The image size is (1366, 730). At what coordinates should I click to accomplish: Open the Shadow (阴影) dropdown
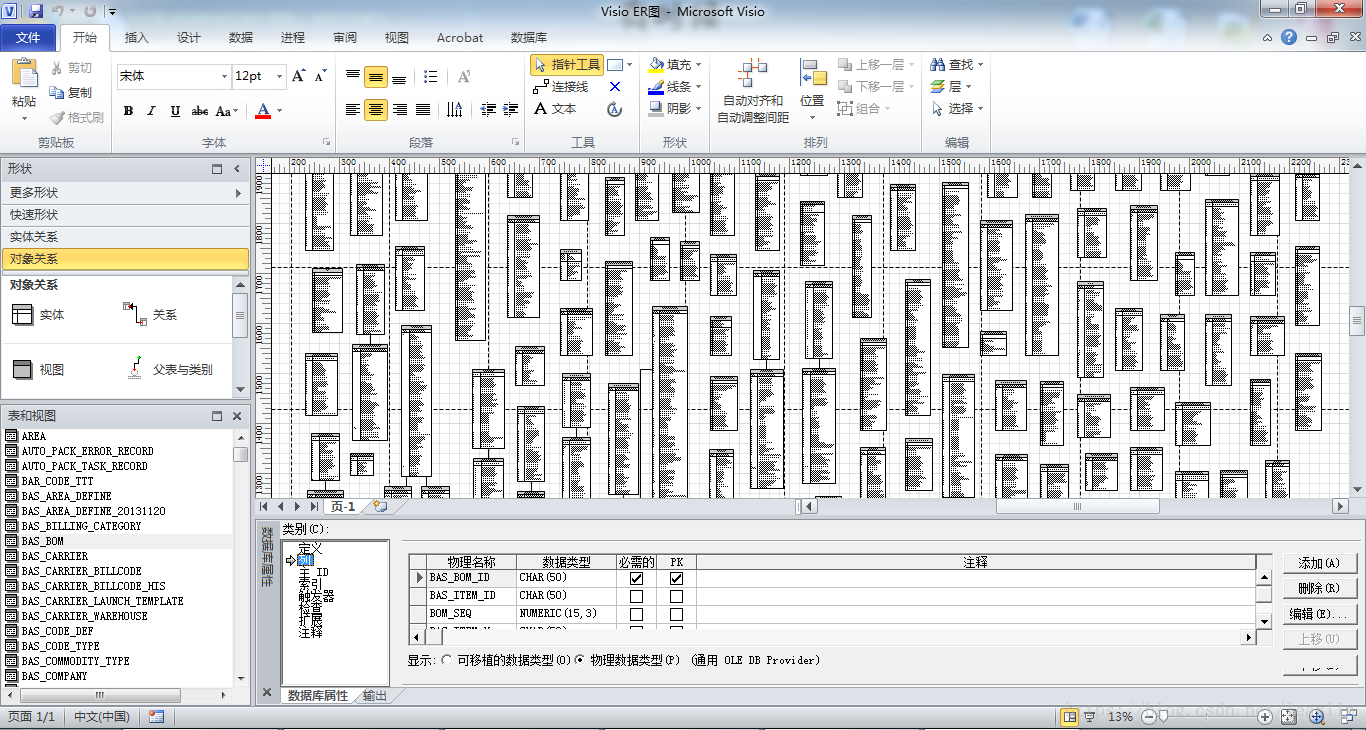[x=698, y=109]
